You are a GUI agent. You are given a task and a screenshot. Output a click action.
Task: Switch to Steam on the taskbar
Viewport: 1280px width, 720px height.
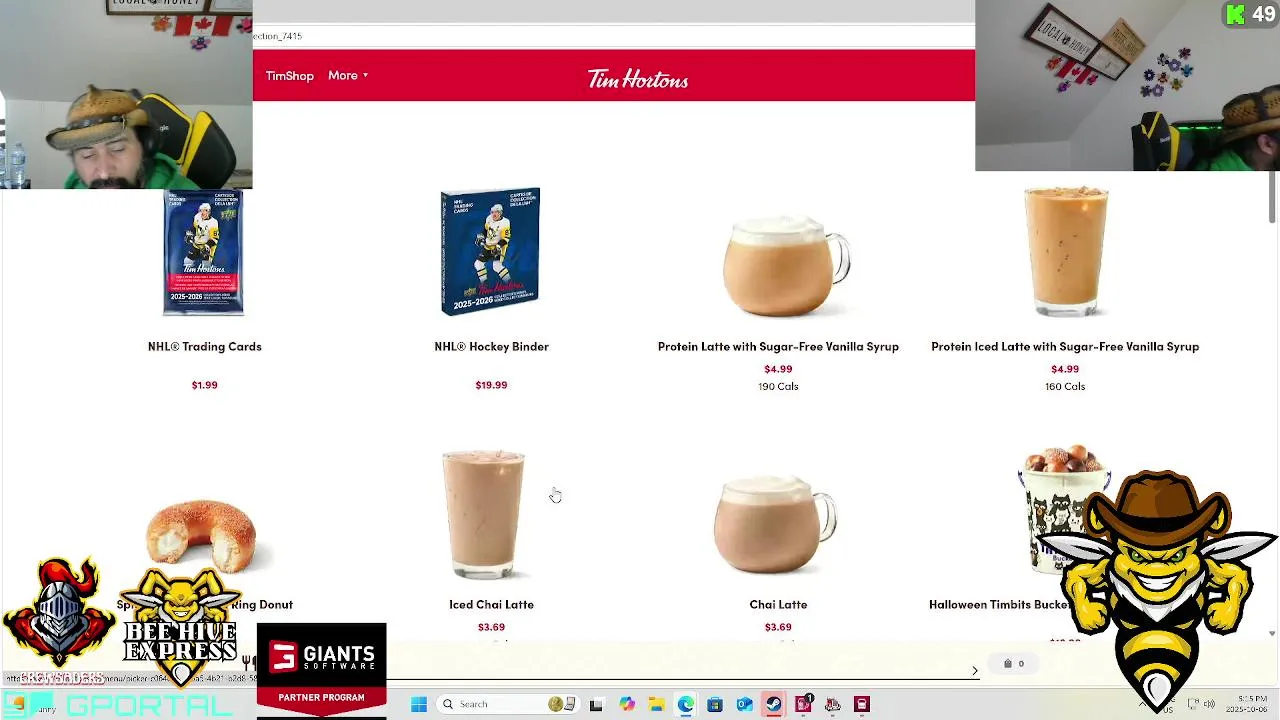coord(773,704)
